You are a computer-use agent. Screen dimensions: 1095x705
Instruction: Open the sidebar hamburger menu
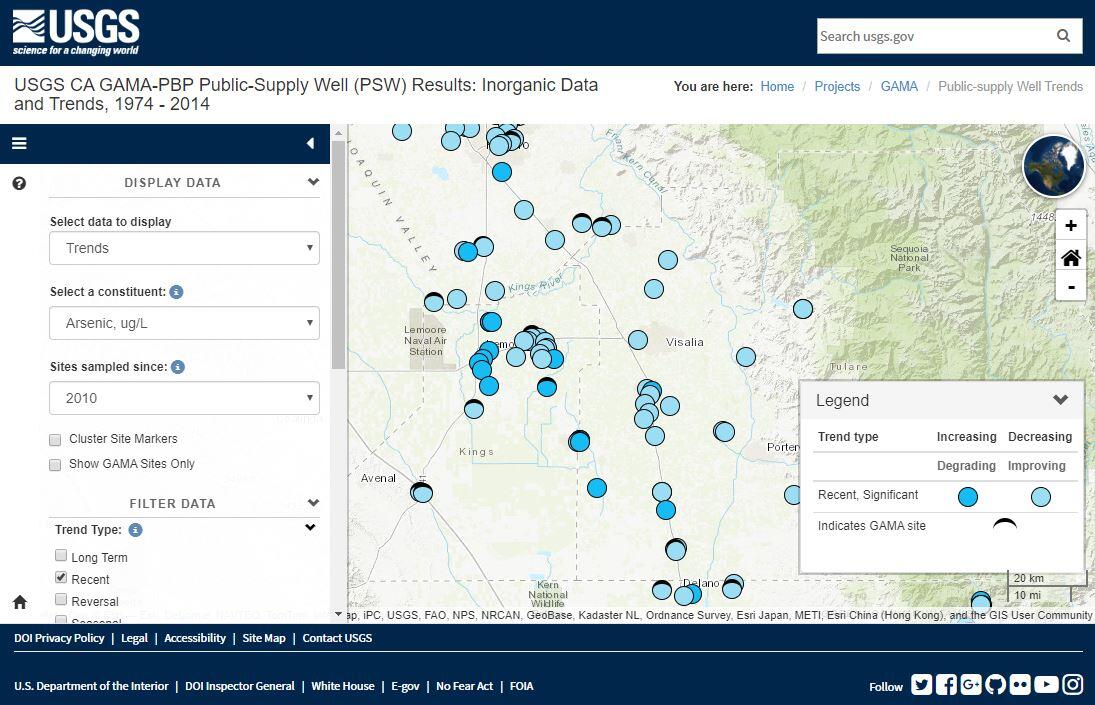click(x=19, y=143)
